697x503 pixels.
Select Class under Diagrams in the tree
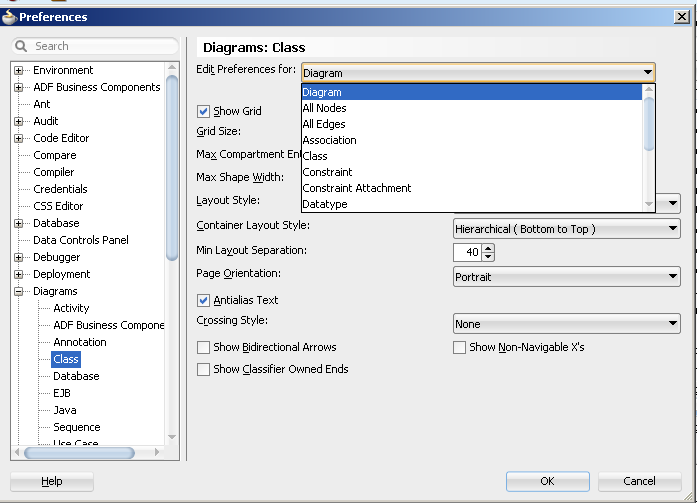coord(66,359)
